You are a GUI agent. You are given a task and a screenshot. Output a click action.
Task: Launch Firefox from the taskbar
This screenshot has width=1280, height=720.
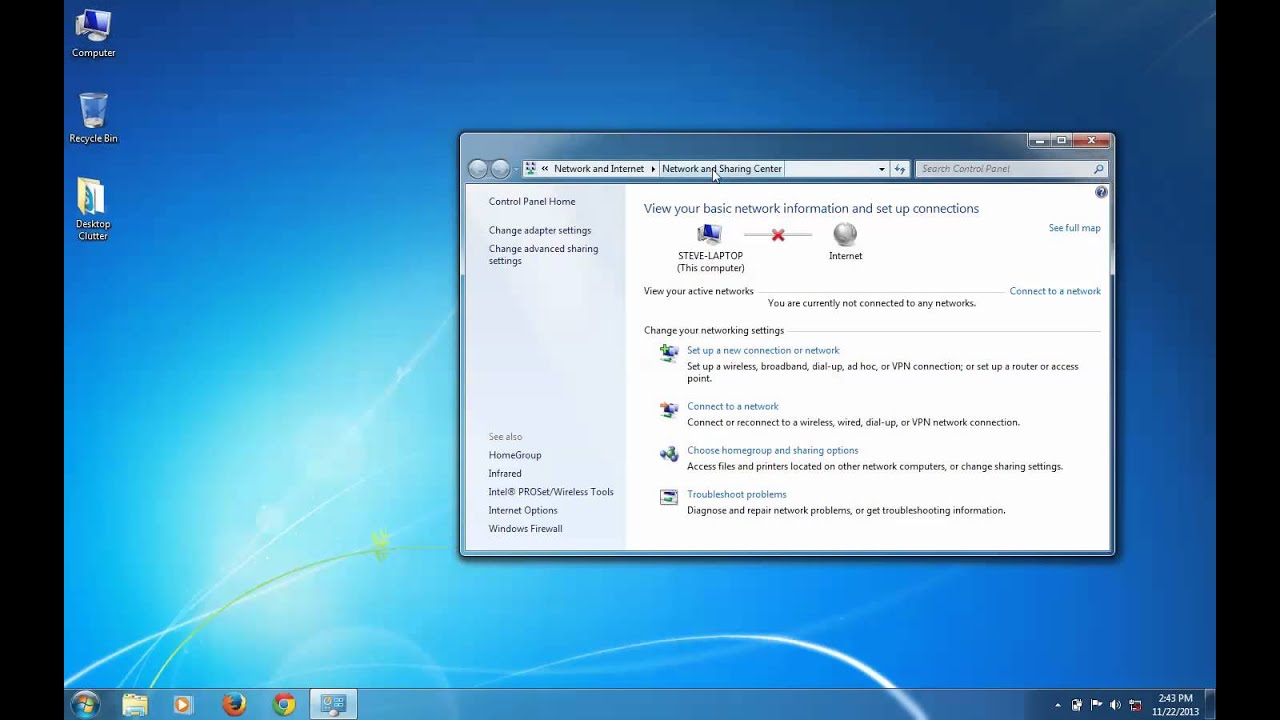pos(234,705)
